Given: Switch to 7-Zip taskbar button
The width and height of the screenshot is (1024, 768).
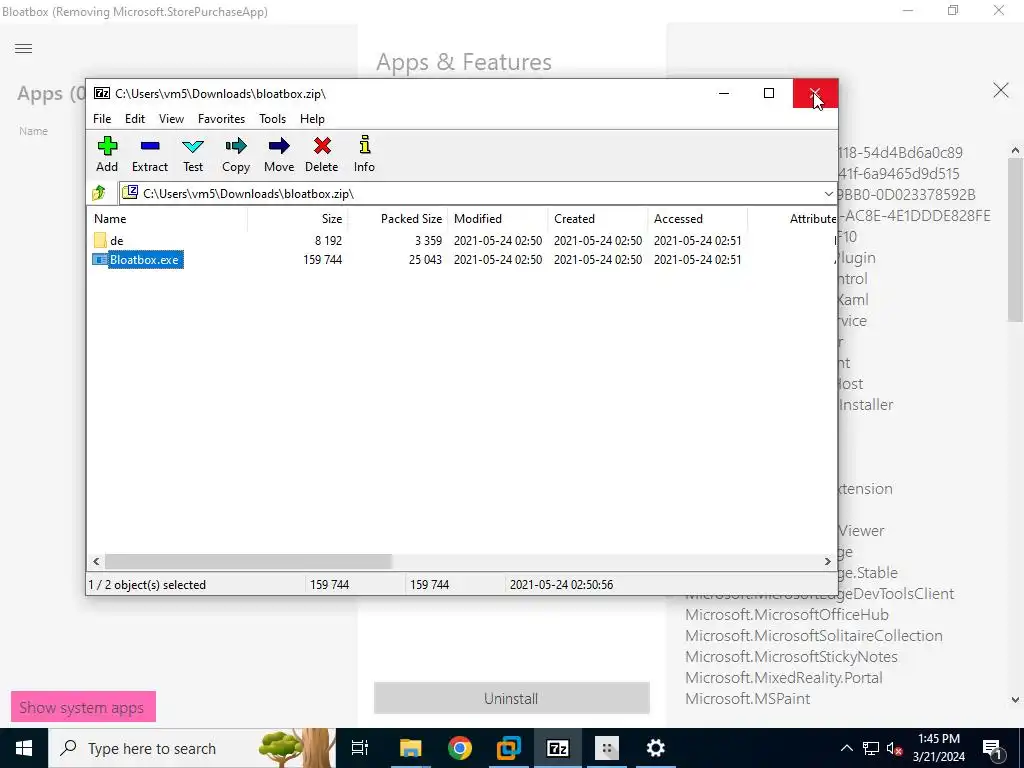Looking at the screenshot, I should coord(558,748).
